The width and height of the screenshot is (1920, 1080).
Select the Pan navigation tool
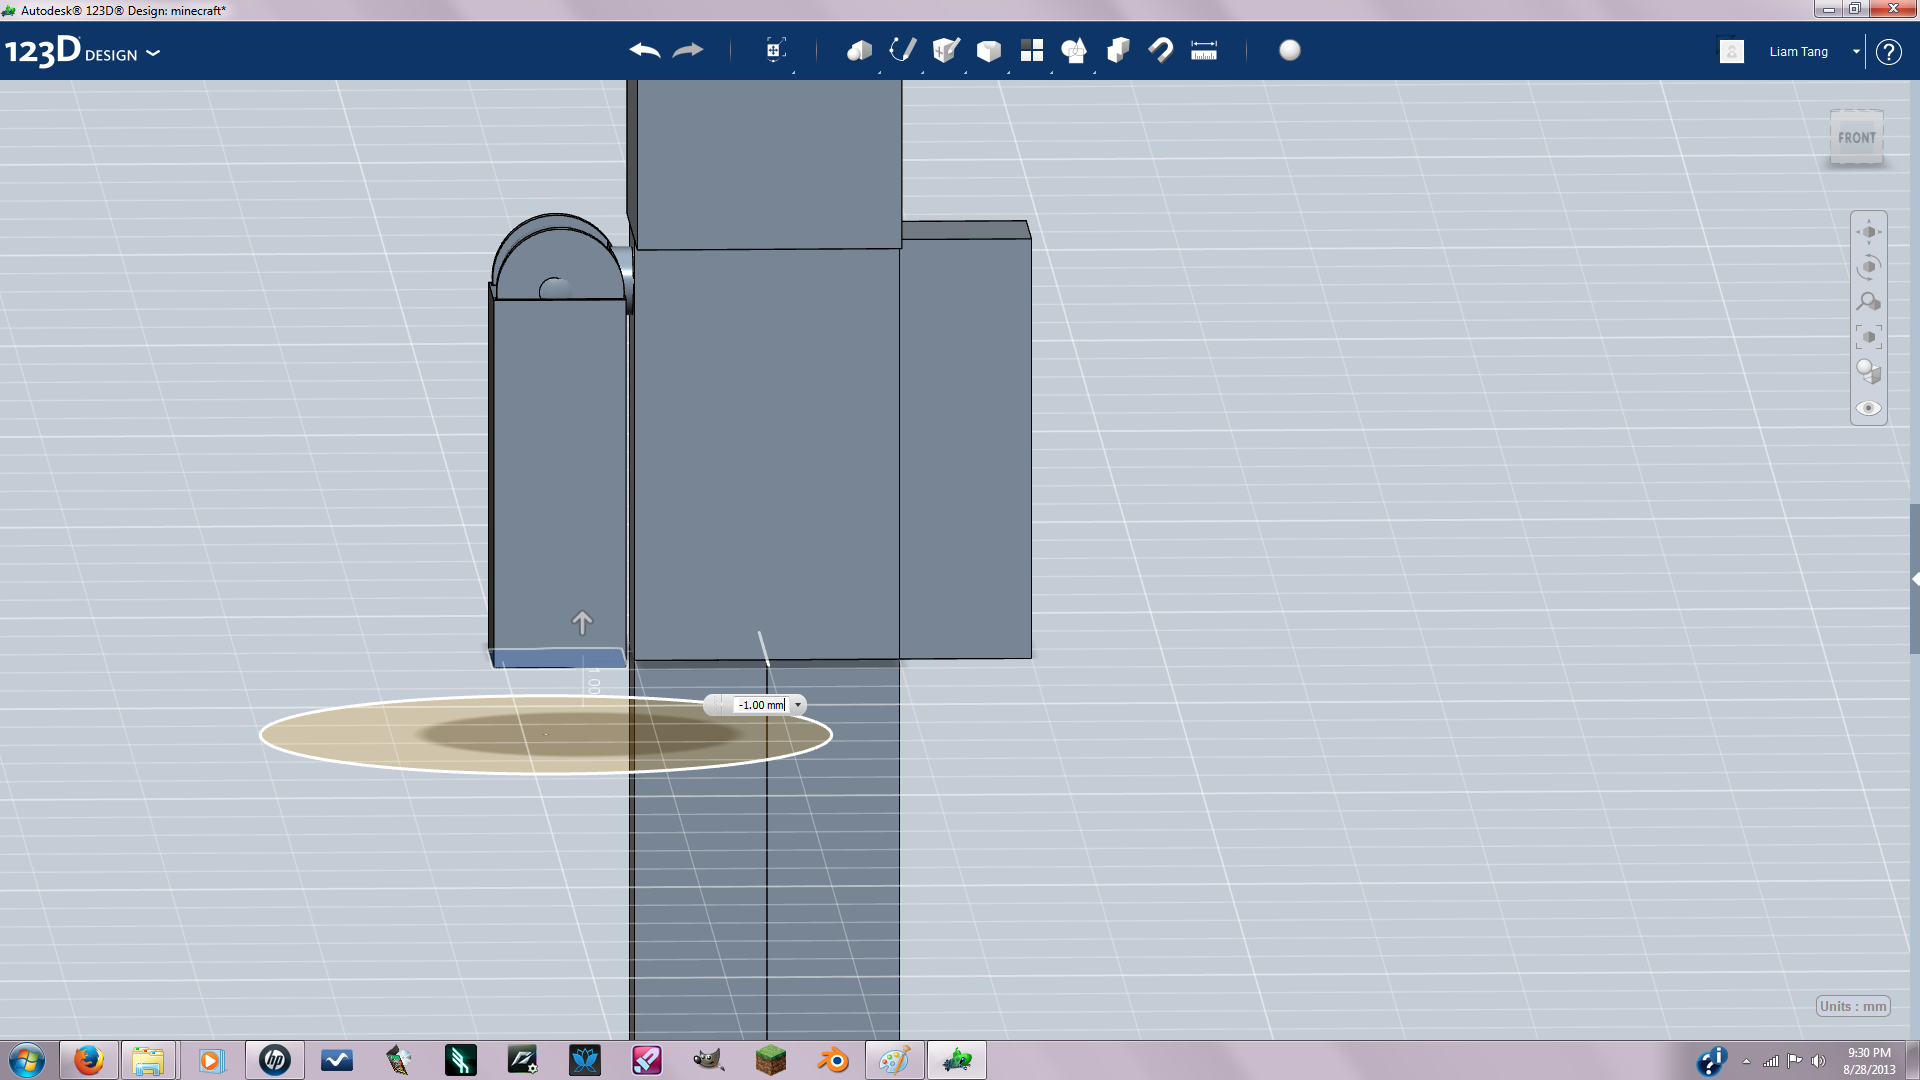point(1869,232)
